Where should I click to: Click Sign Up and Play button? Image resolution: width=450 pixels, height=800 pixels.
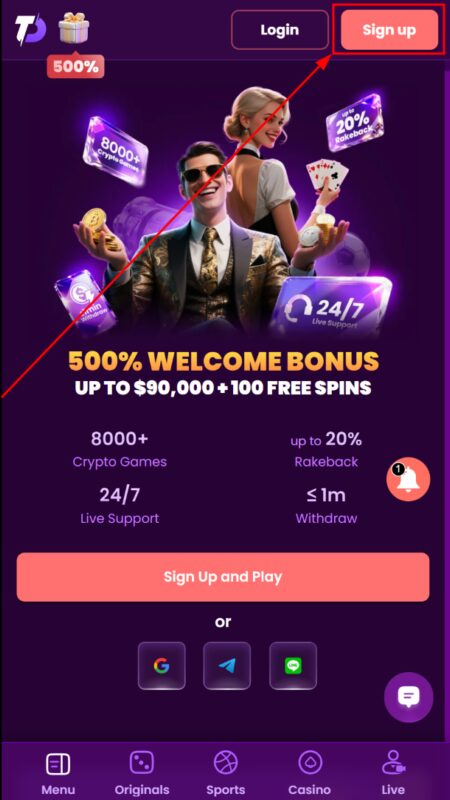coord(223,577)
